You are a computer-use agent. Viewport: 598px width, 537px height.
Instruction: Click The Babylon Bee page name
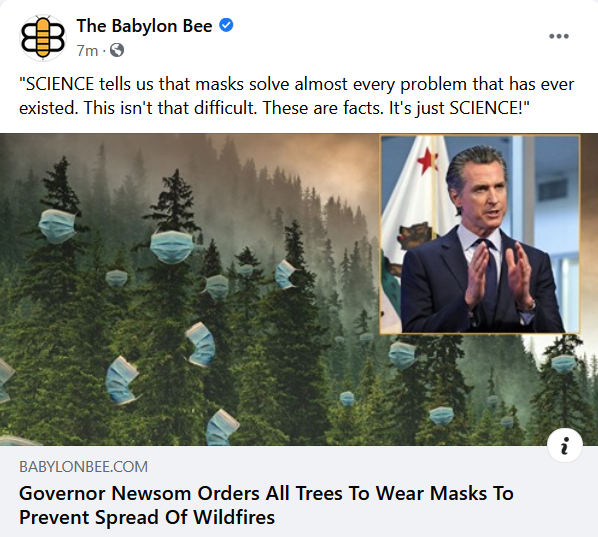pos(144,26)
